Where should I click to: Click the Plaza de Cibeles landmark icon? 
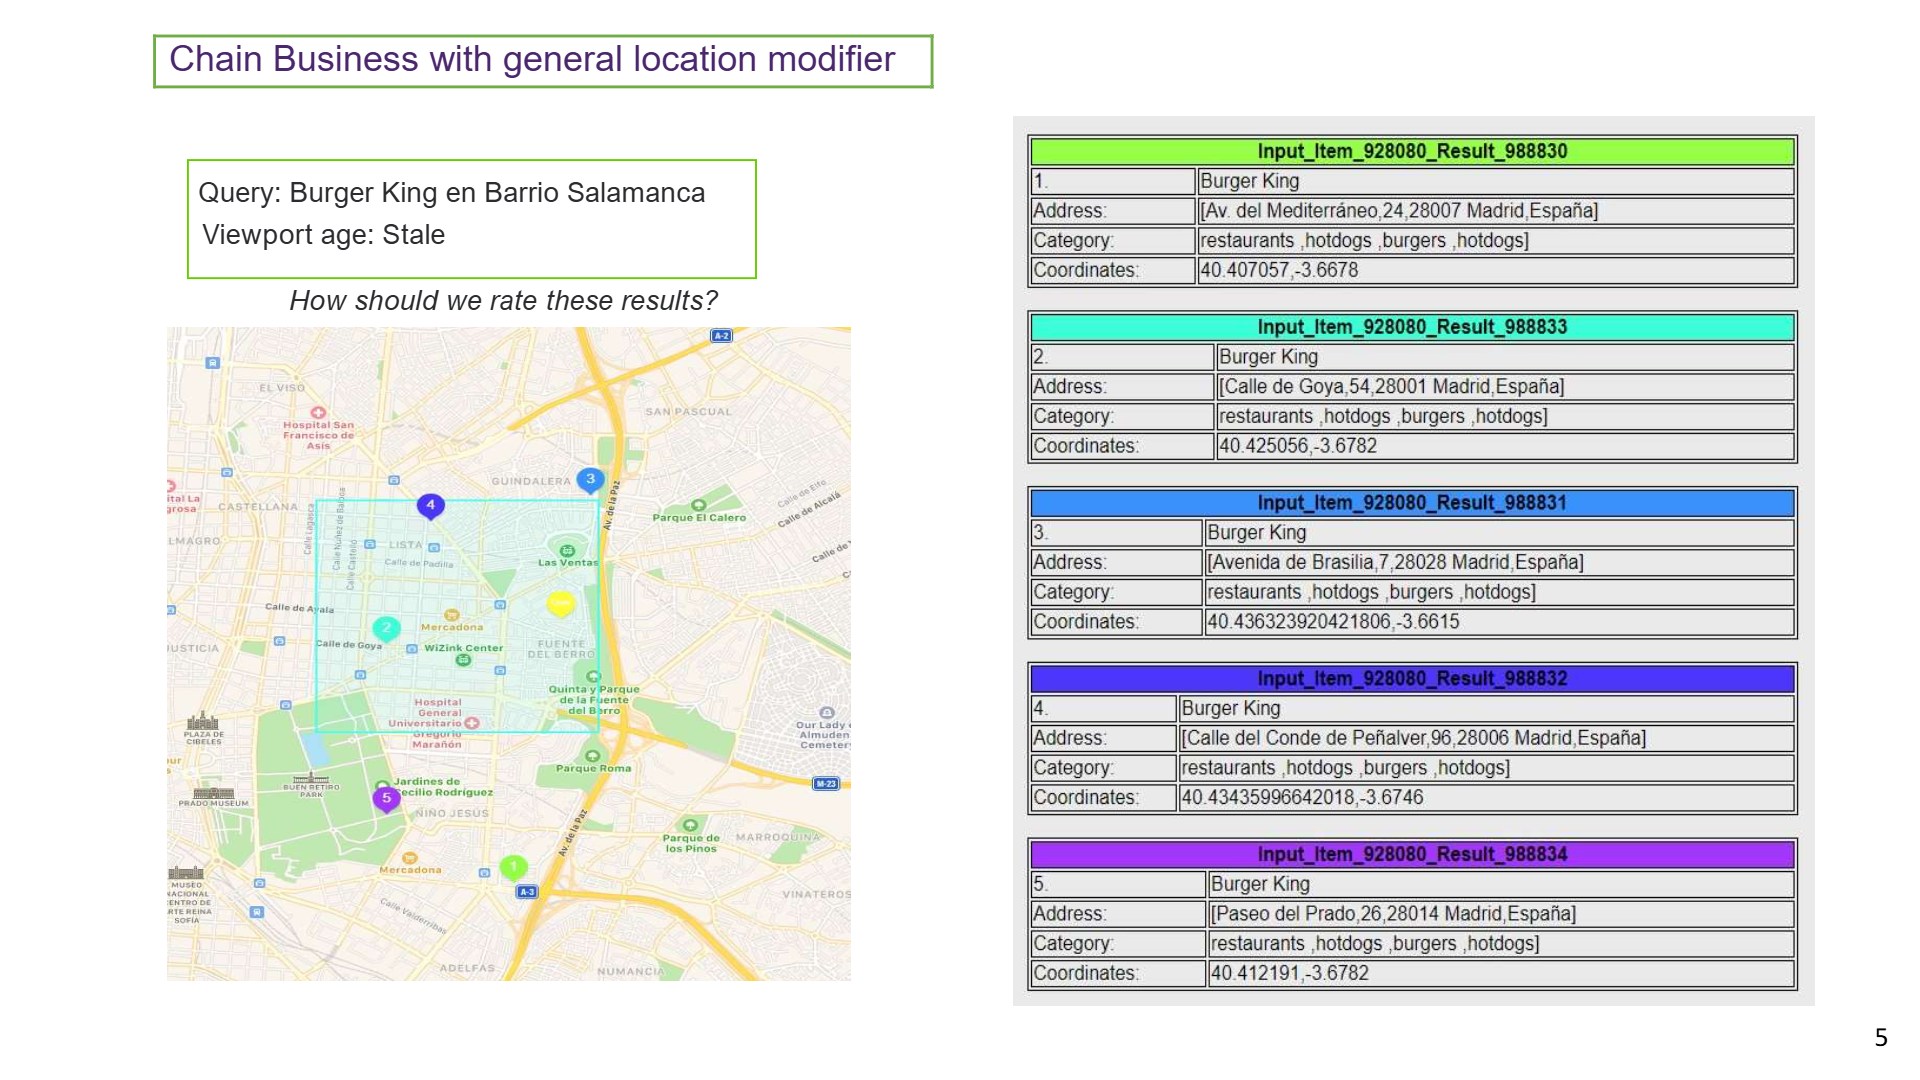(202, 721)
